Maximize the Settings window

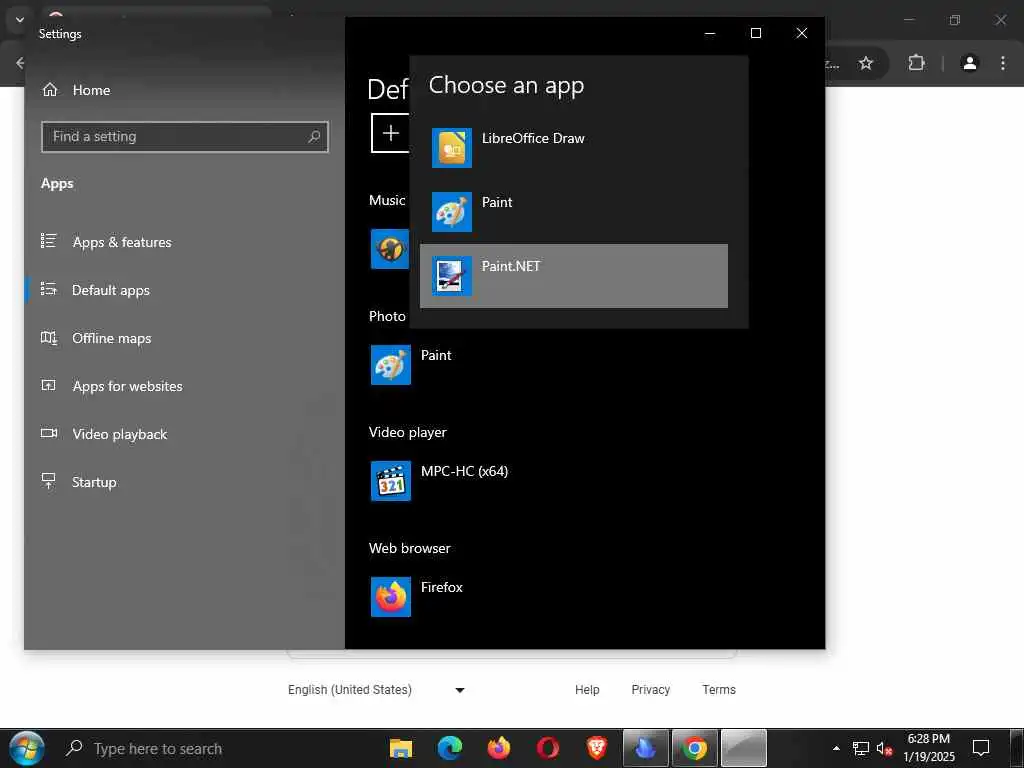point(756,33)
